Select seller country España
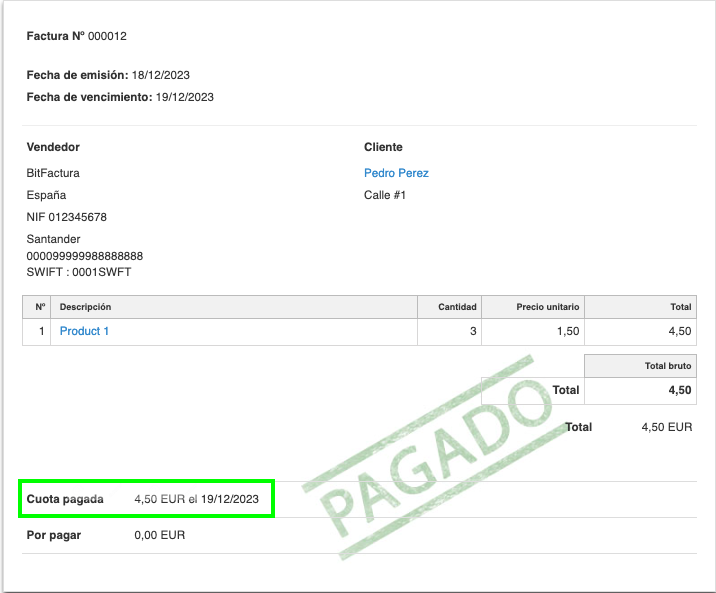 click(46, 195)
